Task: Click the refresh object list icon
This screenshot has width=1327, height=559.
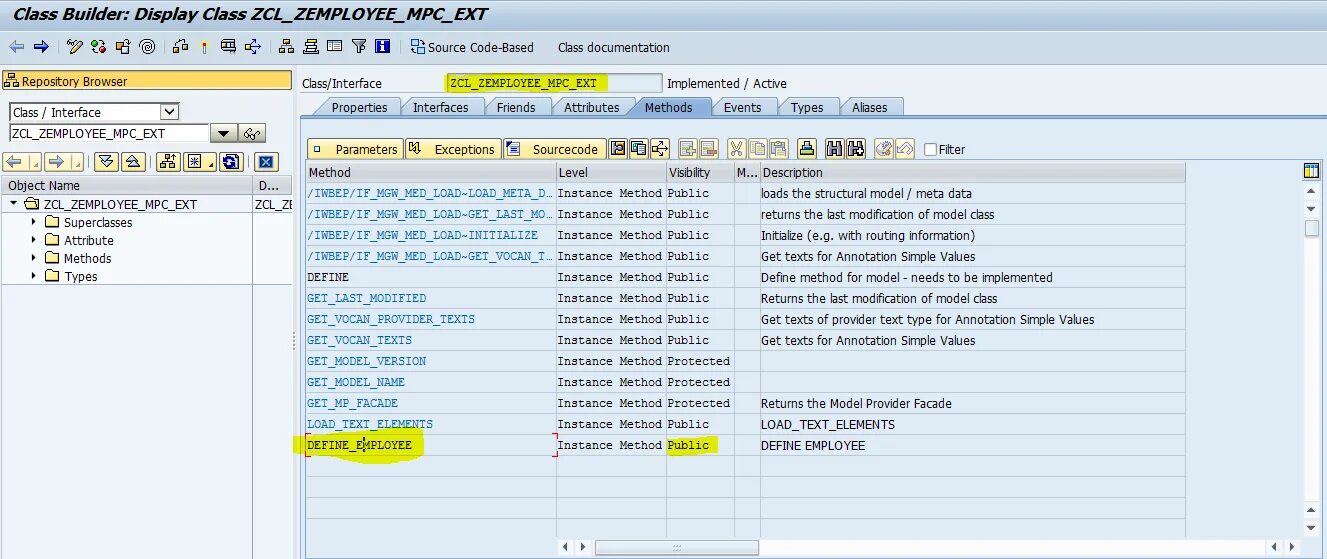Action: click(231, 162)
